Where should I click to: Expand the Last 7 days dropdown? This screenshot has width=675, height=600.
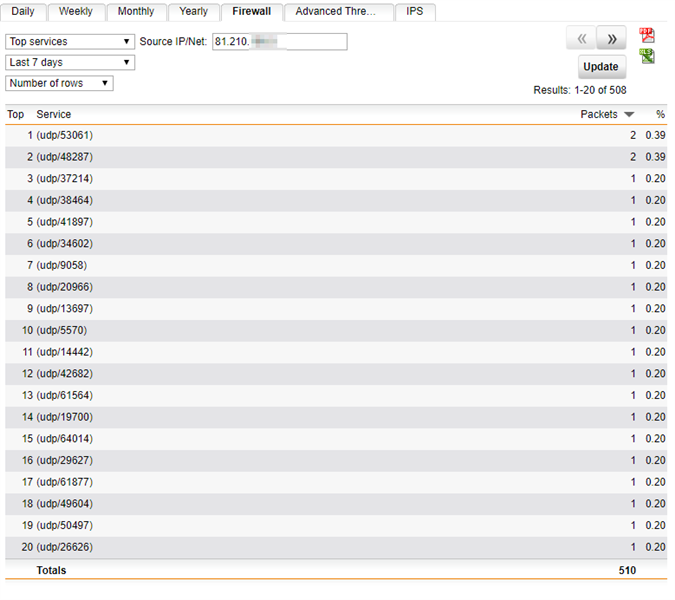(x=70, y=62)
